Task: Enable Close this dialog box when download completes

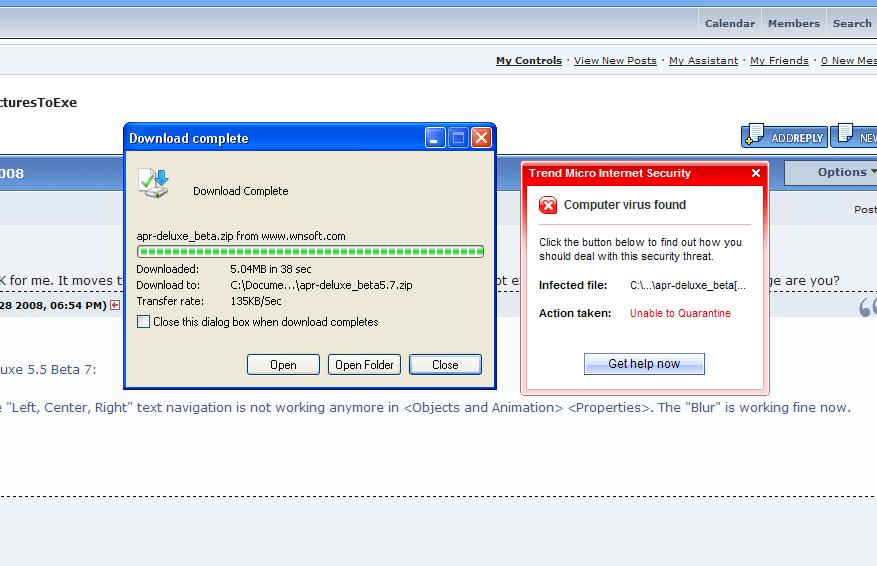Action: [144, 322]
